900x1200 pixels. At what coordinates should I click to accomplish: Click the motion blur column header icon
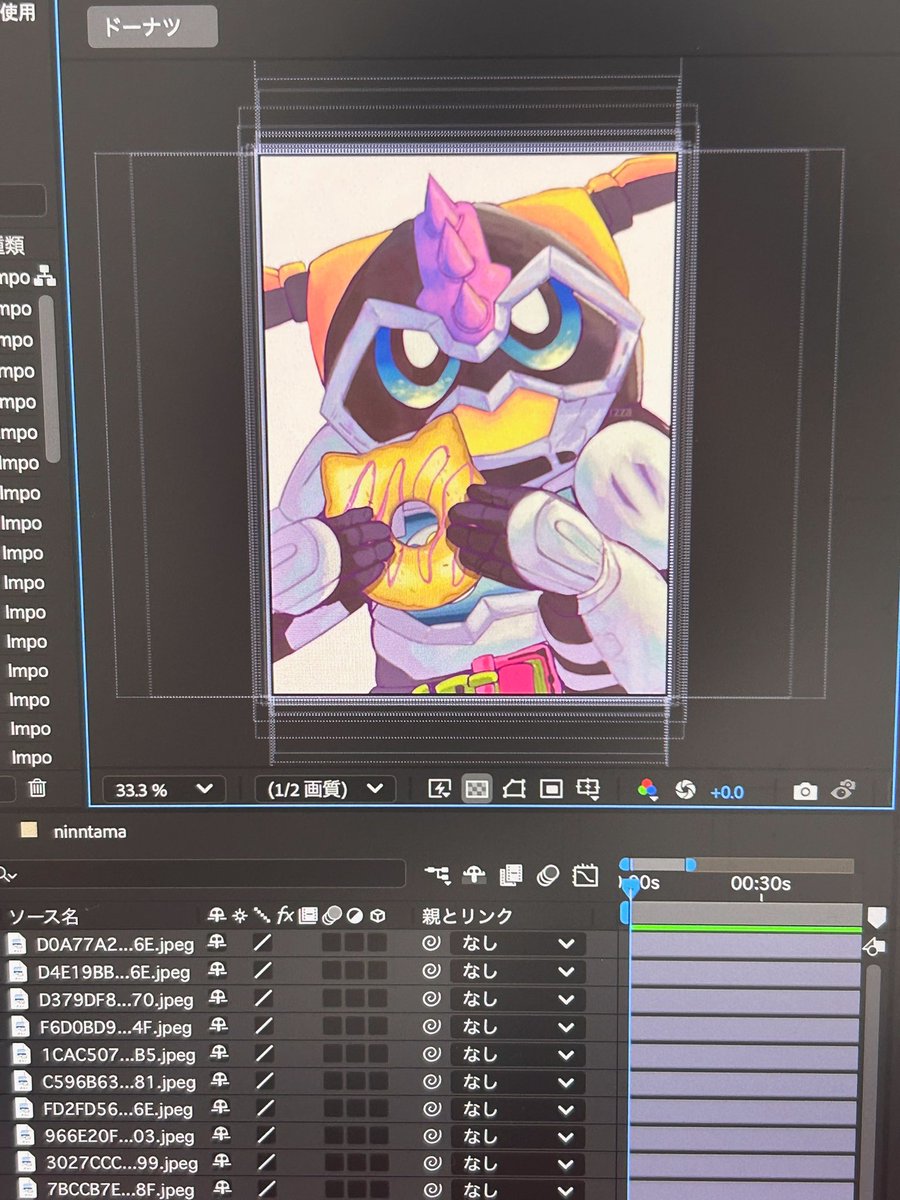[x=331, y=914]
